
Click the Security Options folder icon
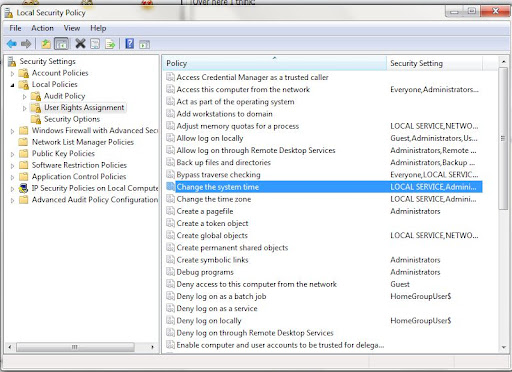point(36,119)
